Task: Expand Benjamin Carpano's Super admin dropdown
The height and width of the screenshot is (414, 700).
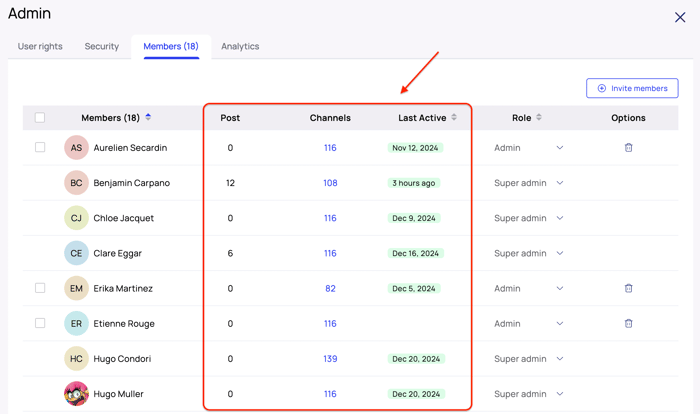Action: [559, 183]
